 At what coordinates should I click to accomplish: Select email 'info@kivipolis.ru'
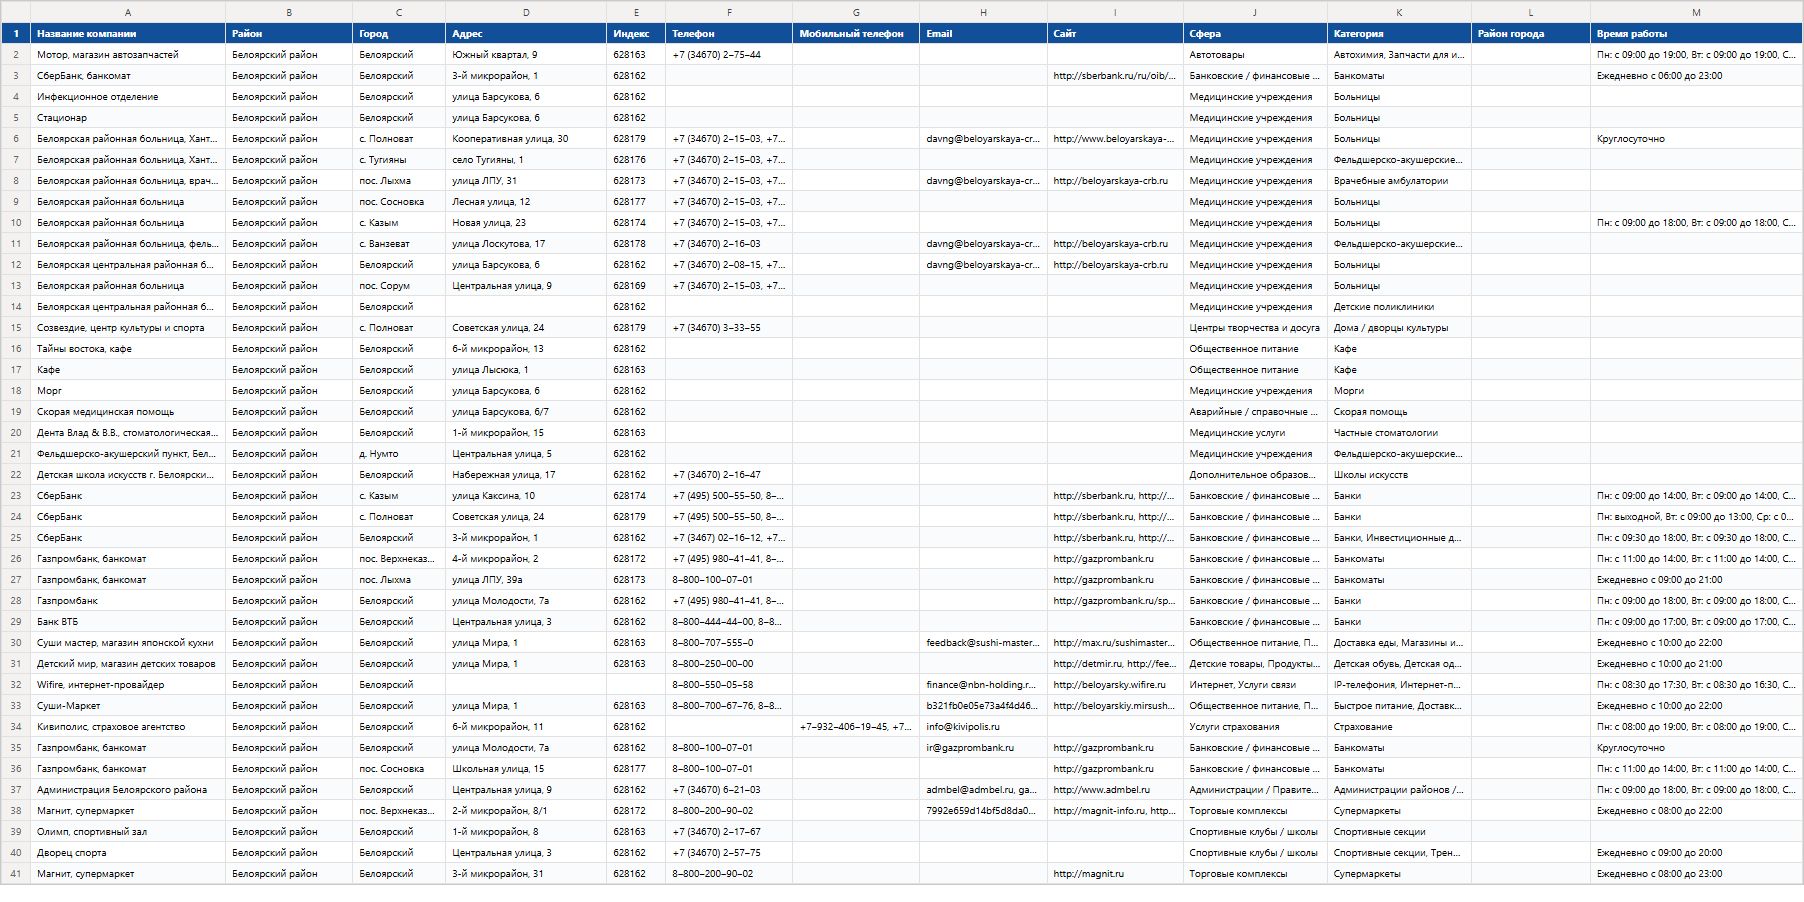coord(983,727)
